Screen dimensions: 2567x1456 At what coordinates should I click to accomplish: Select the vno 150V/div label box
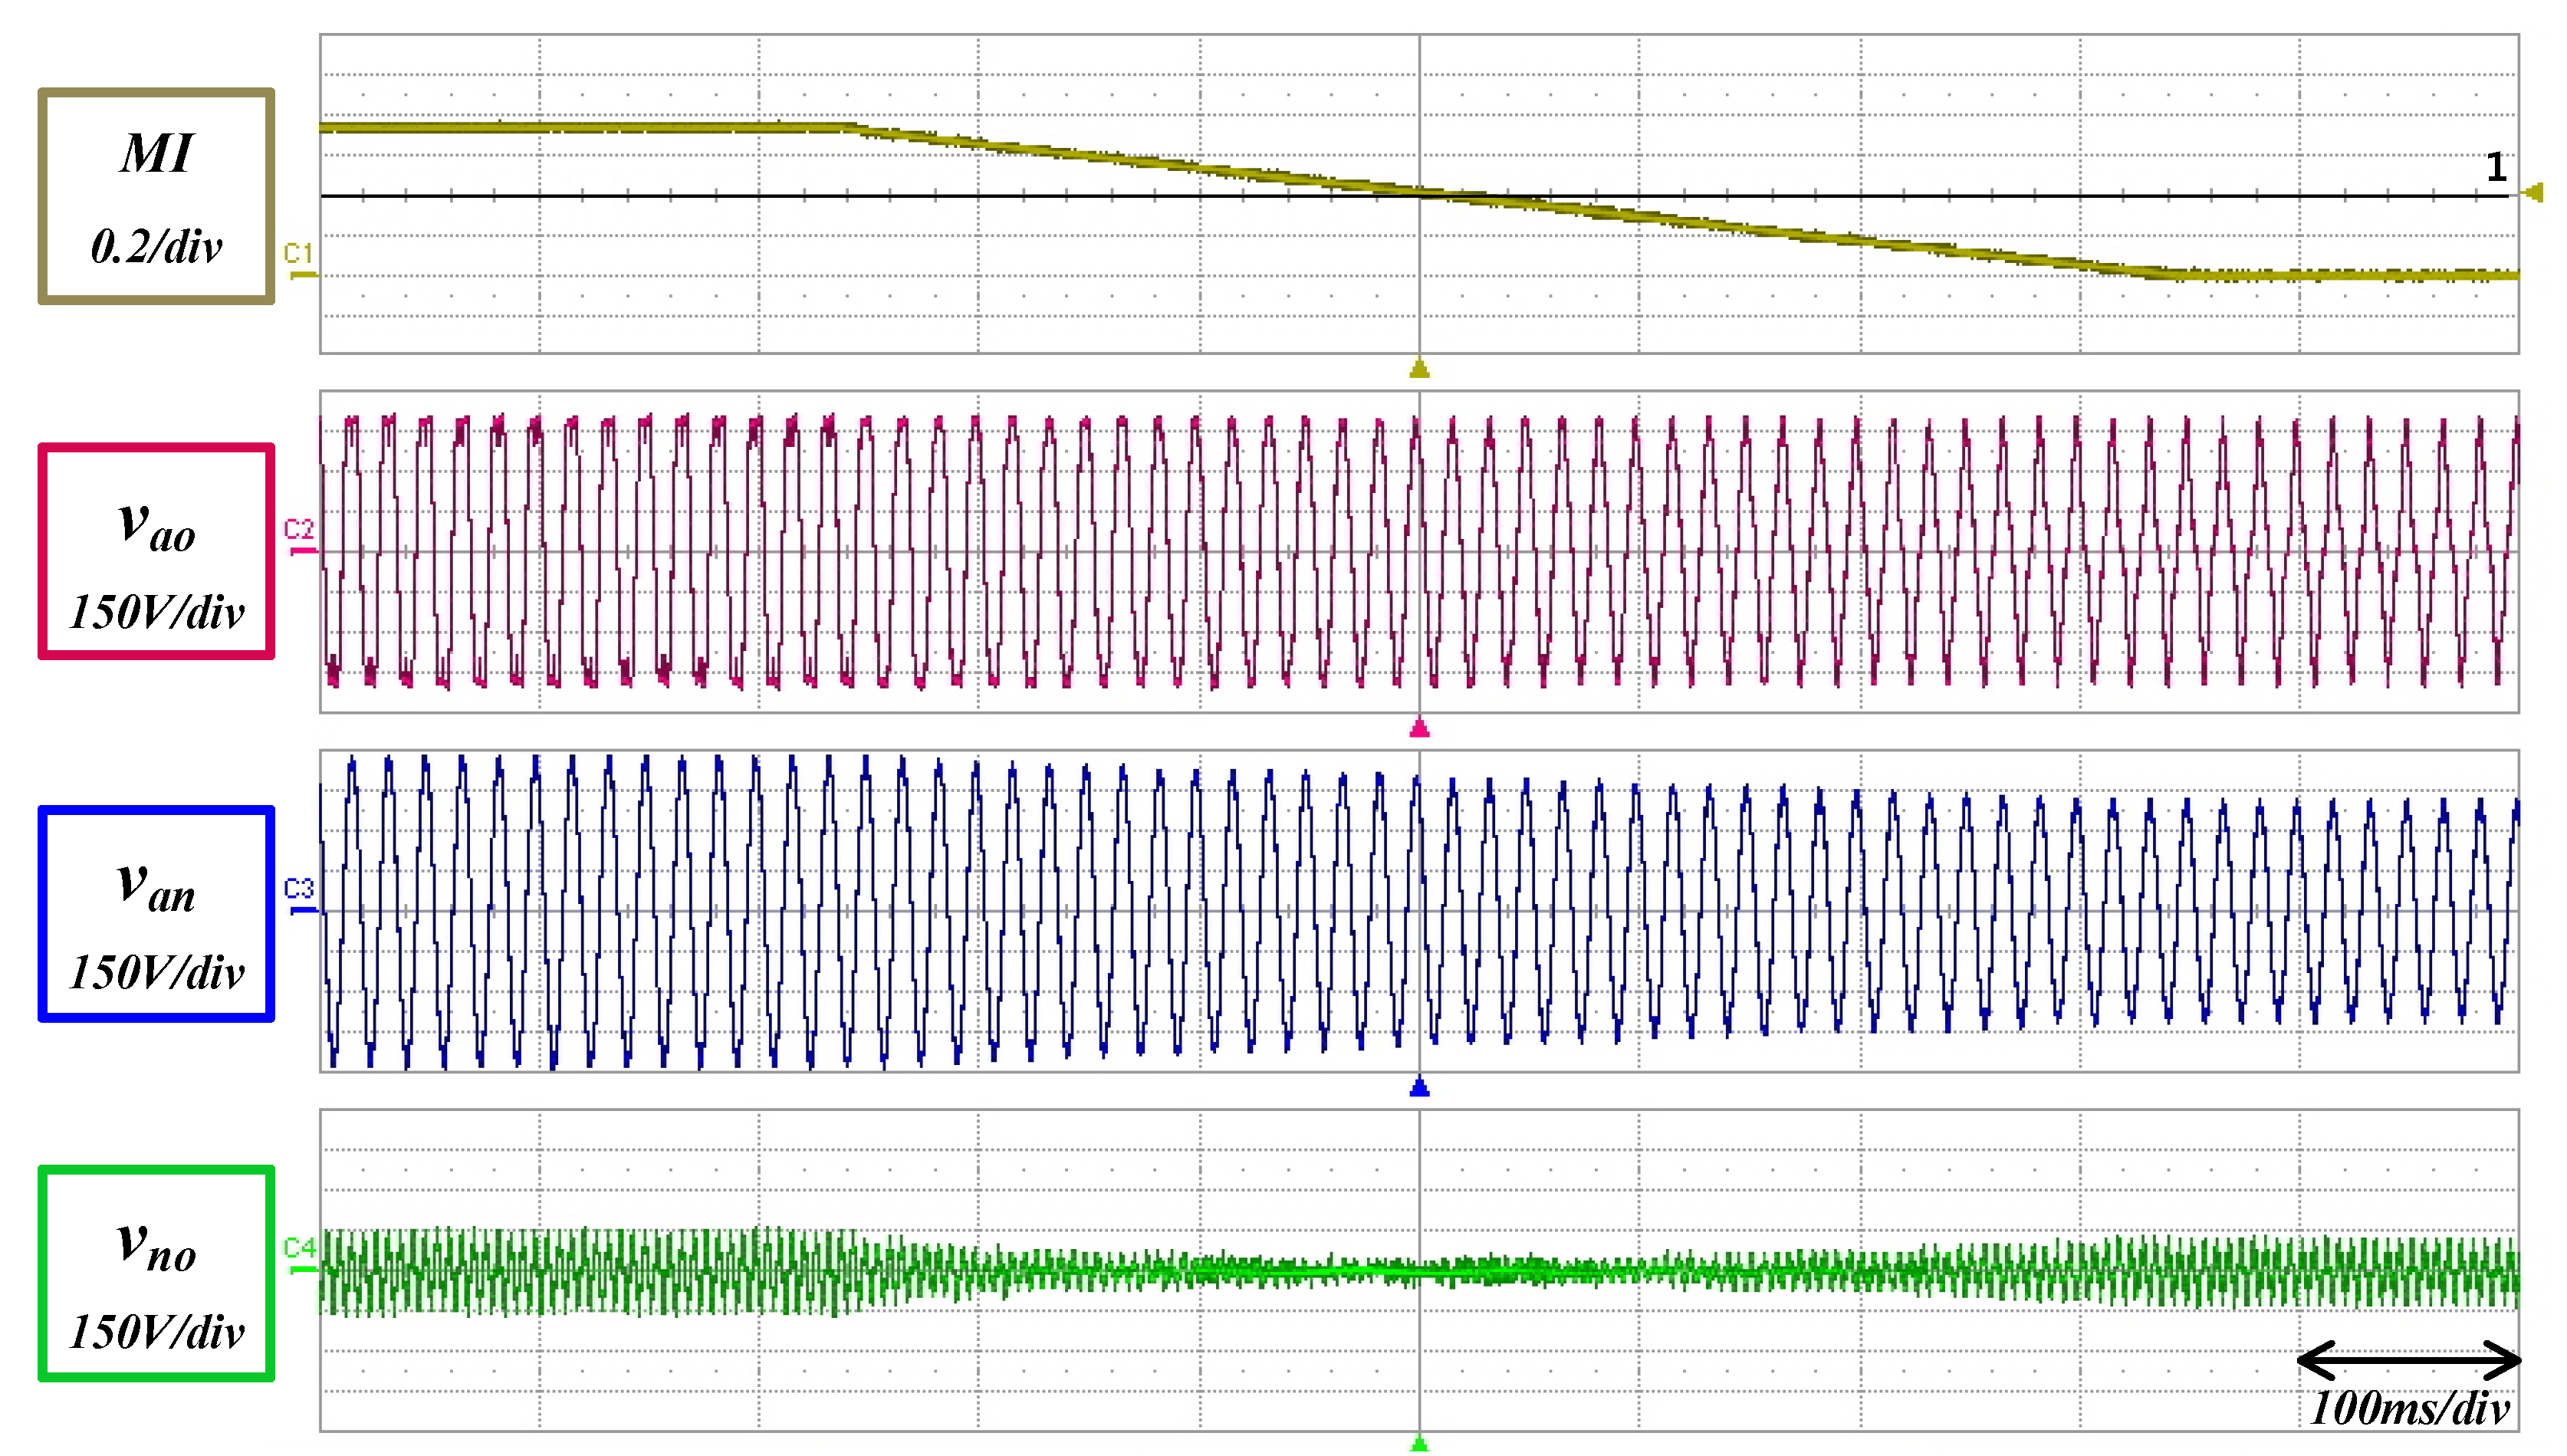click(x=157, y=1273)
